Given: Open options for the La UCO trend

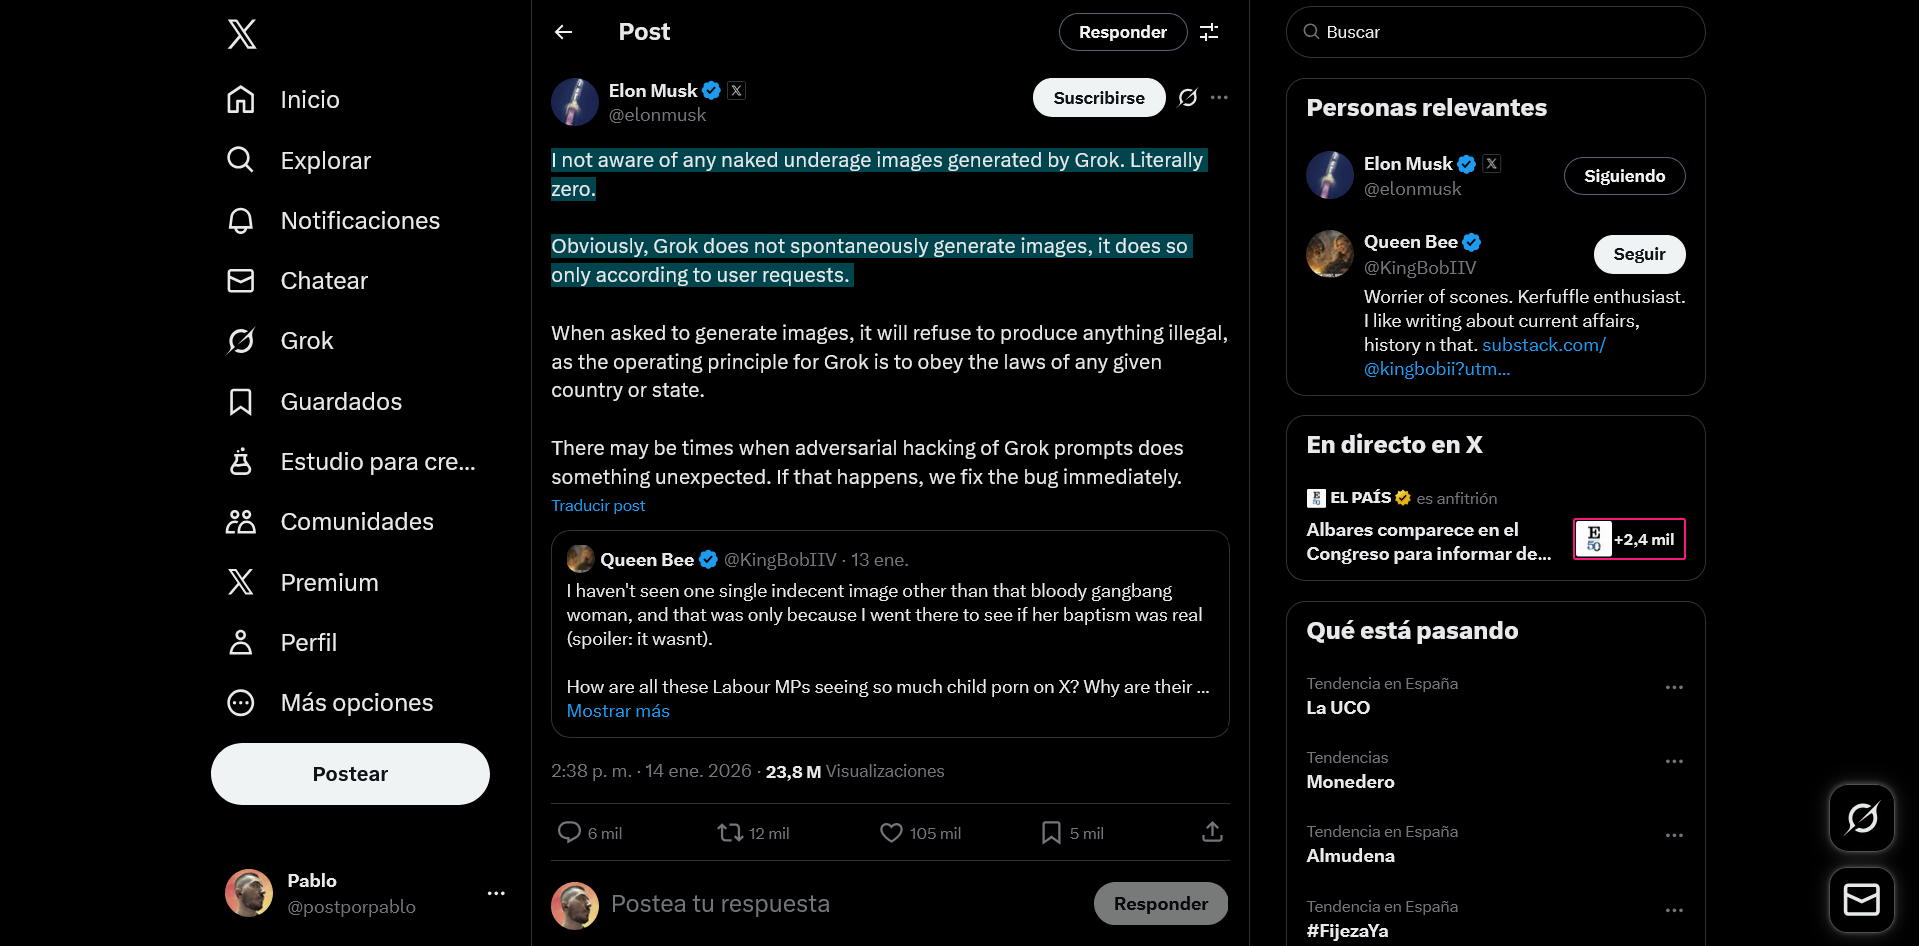Looking at the screenshot, I should [1675, 687].
